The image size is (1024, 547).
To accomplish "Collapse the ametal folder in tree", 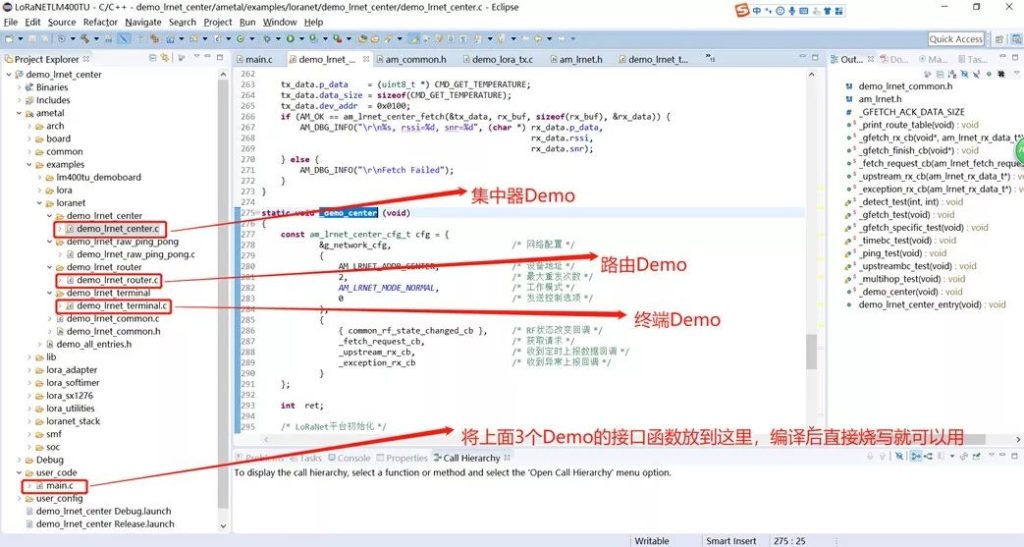I will pyautogui.click(x=19, y=113).
